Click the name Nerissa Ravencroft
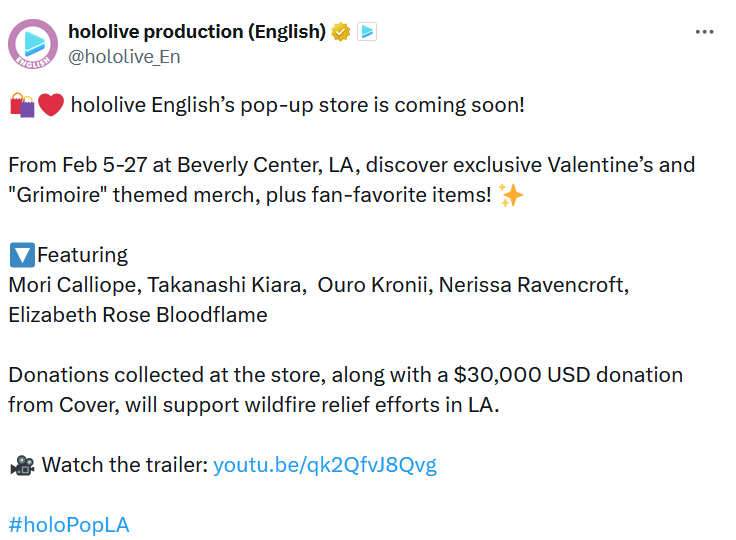This screenshot has height=540, width=736. pos(529,285)
